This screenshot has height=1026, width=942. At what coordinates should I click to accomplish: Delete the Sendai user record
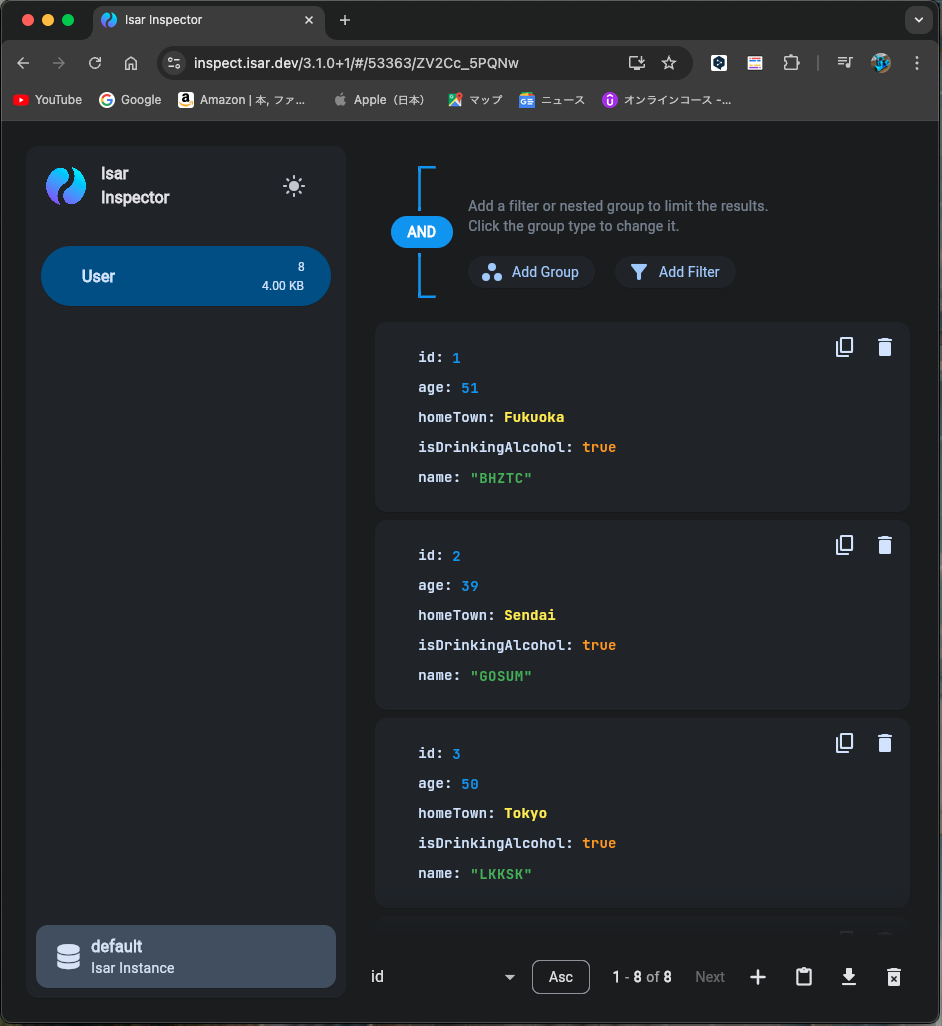click(x=884, y=545)
